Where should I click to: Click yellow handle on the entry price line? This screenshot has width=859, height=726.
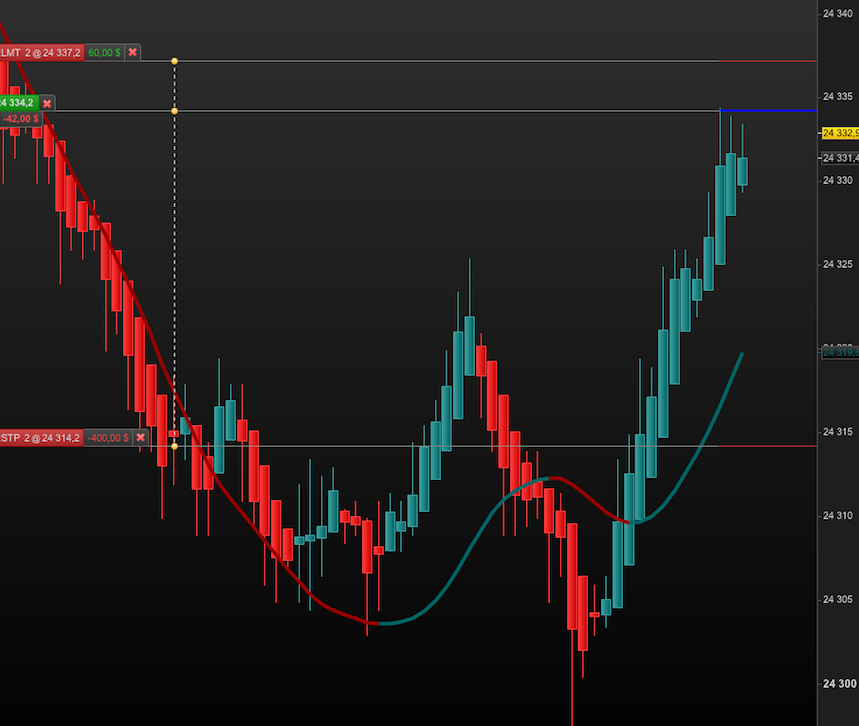click(x=174, y=111)
